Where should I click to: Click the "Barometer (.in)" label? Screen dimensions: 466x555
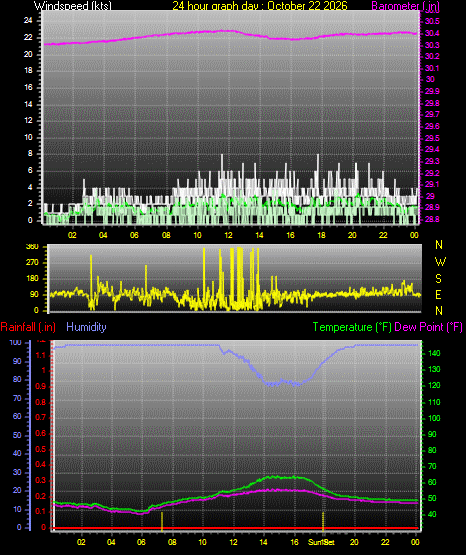[x=405, y=5]
